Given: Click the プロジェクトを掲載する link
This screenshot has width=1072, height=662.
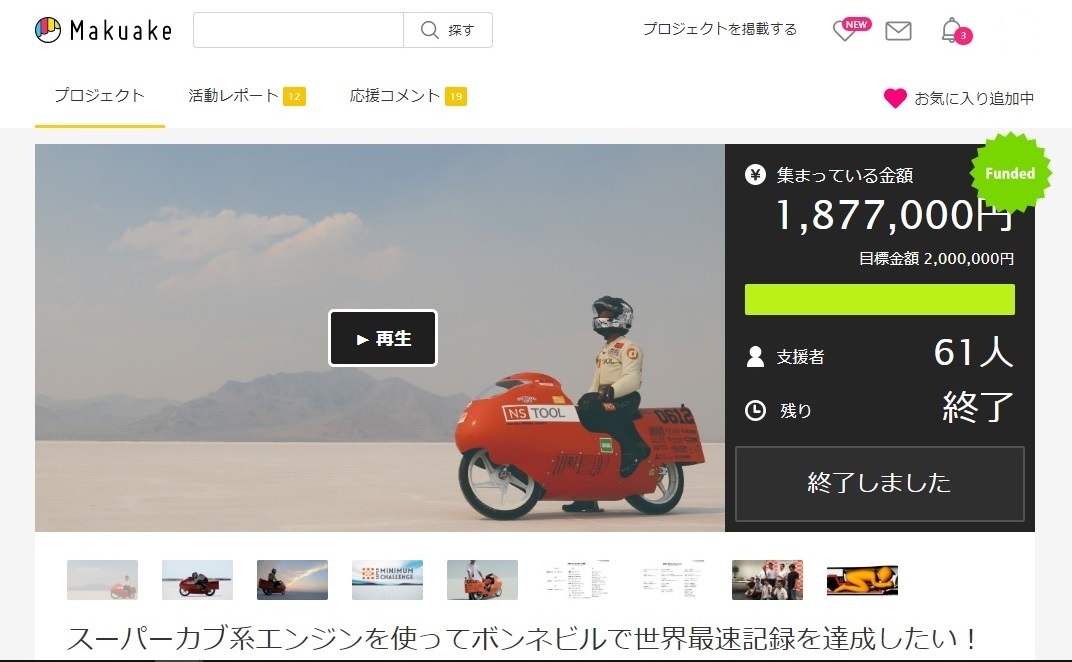Looking at the screenshot, I should 719,30.
